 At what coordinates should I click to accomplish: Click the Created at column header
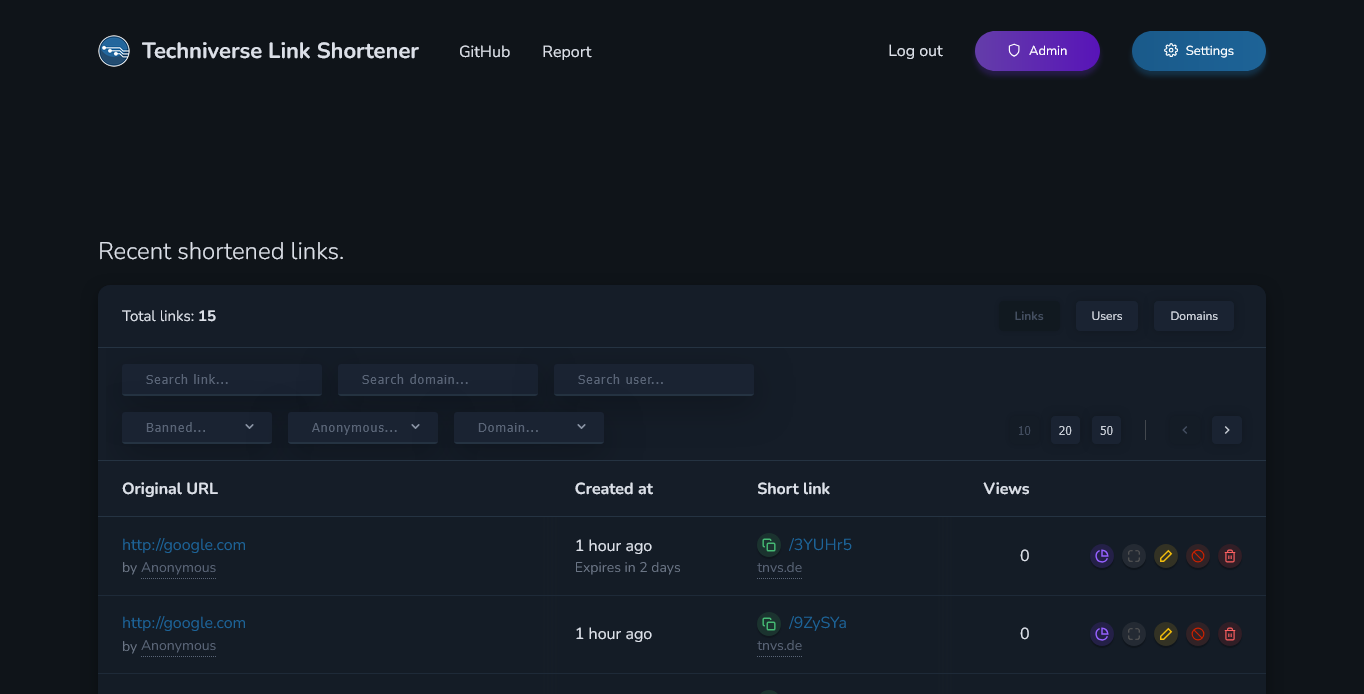[x=614, y=489]
